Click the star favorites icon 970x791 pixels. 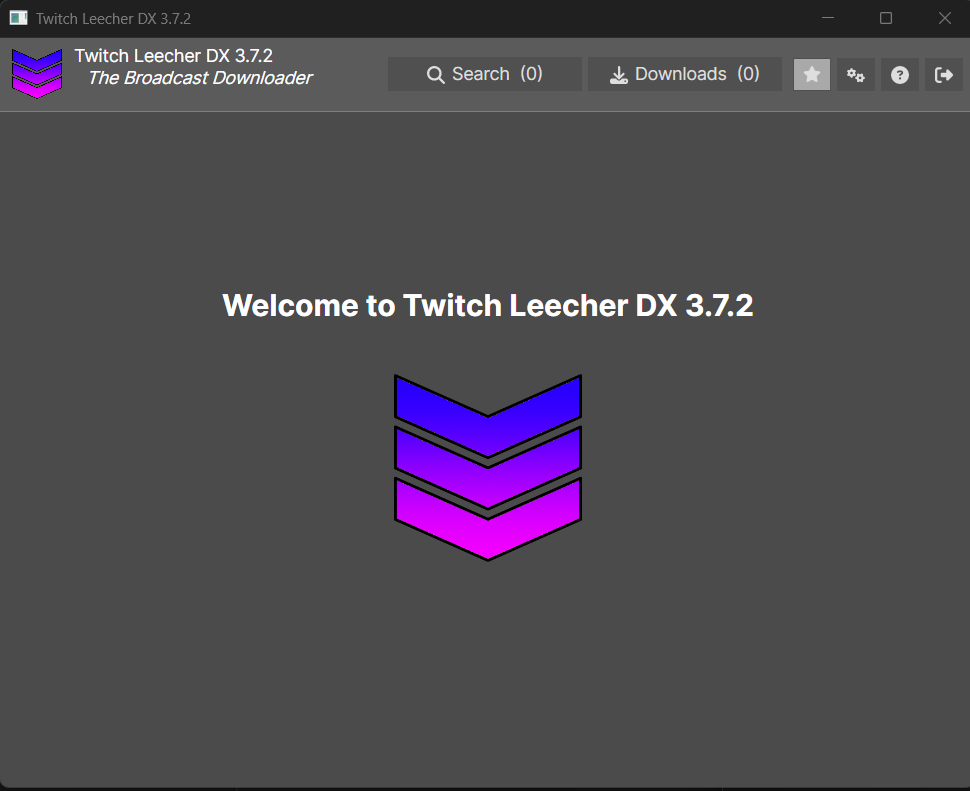point(812,75)
